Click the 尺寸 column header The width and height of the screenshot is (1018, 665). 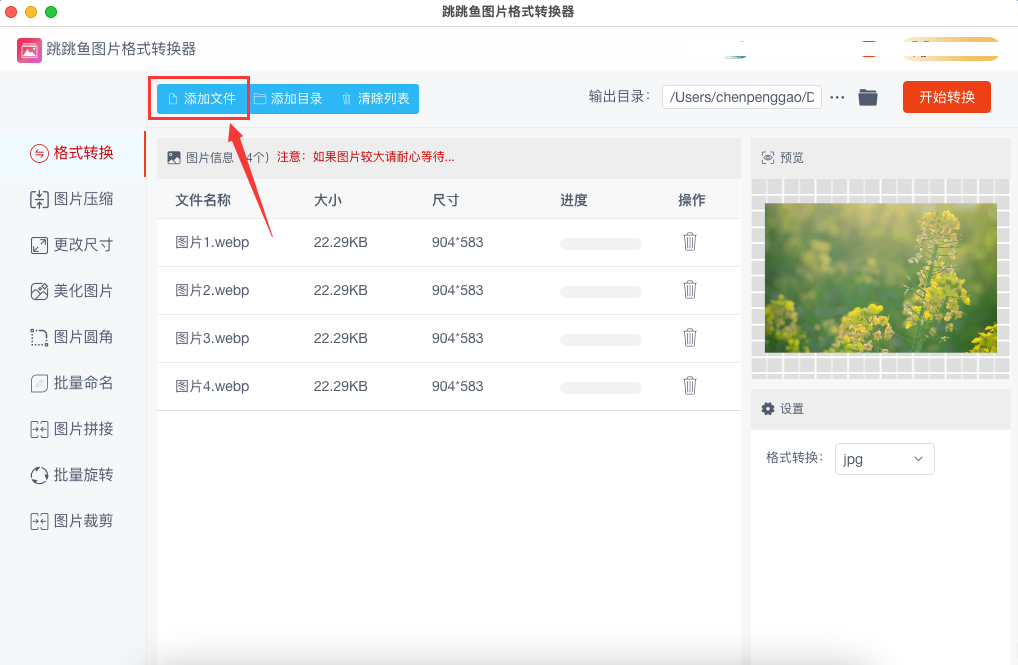coord(445,200)
